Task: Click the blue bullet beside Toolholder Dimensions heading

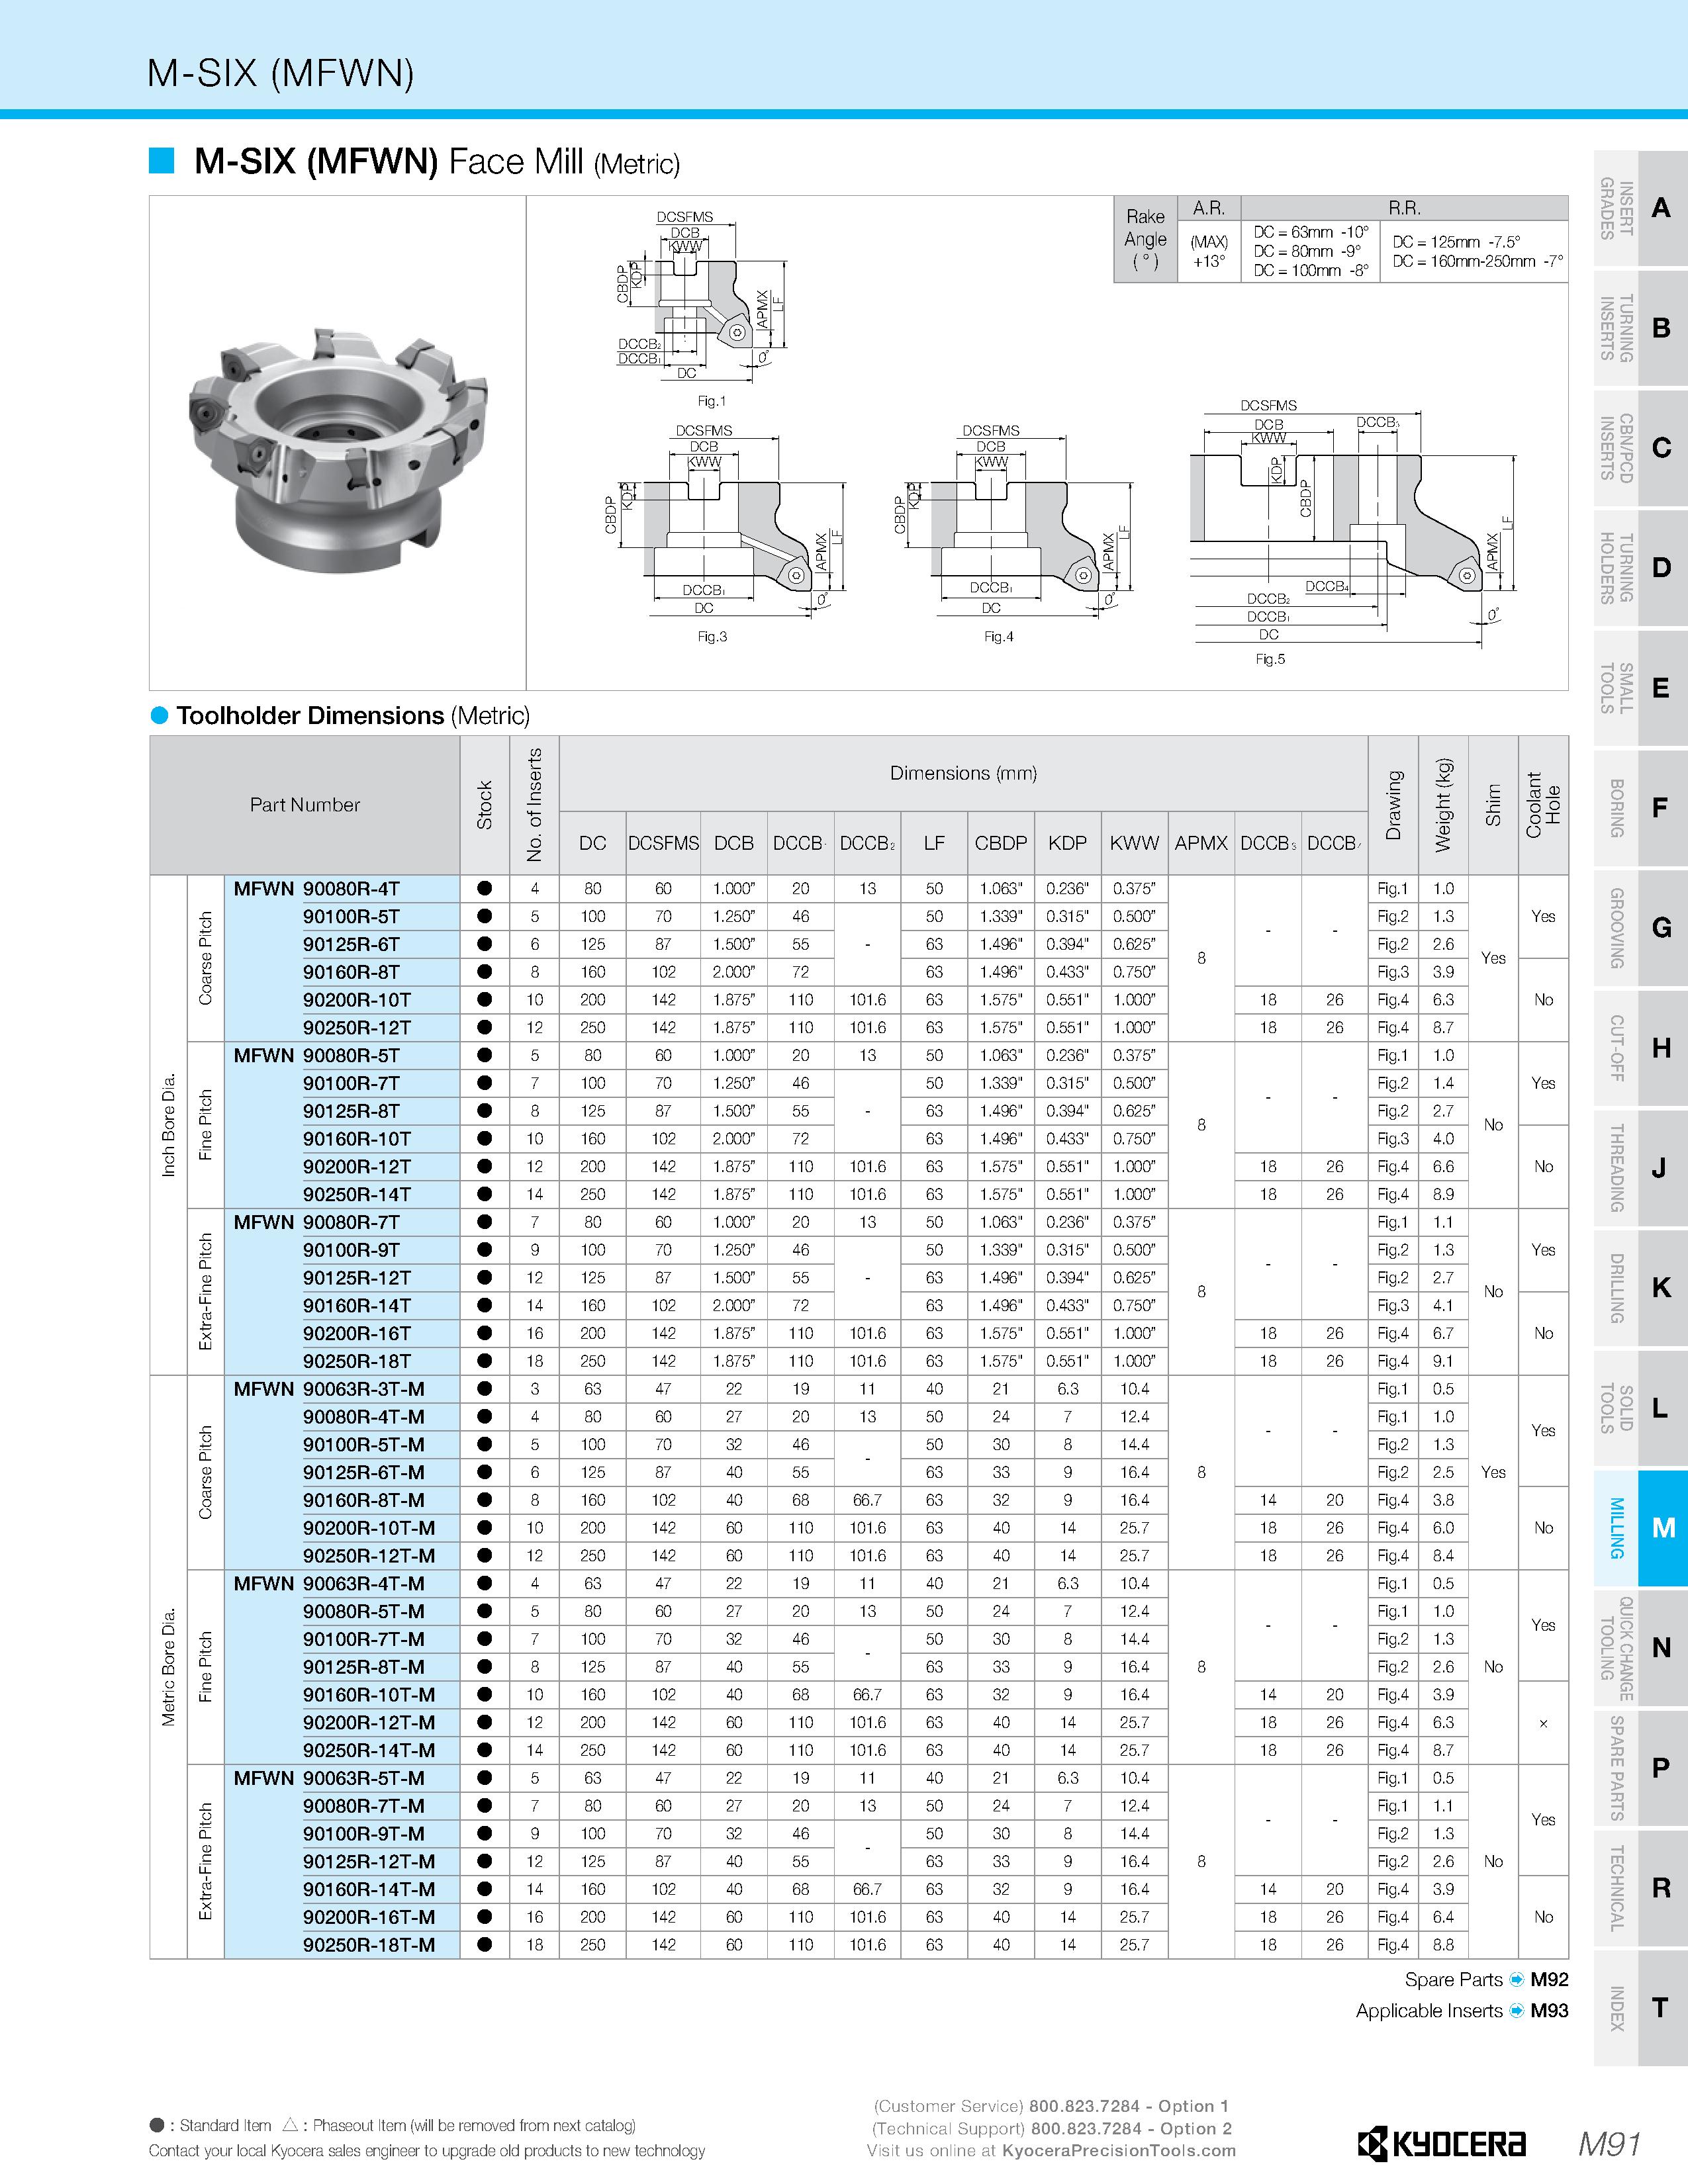Action: pos(159,715)
